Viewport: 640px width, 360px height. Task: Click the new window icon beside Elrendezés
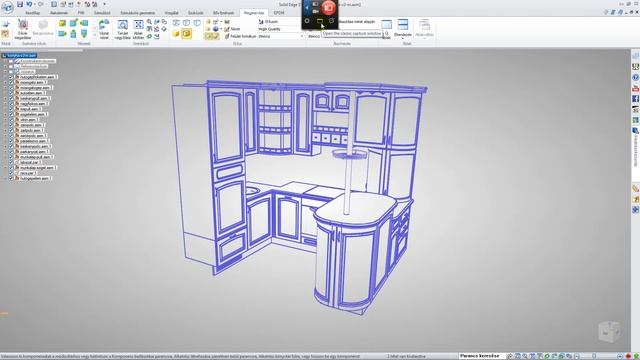point(386,25)
